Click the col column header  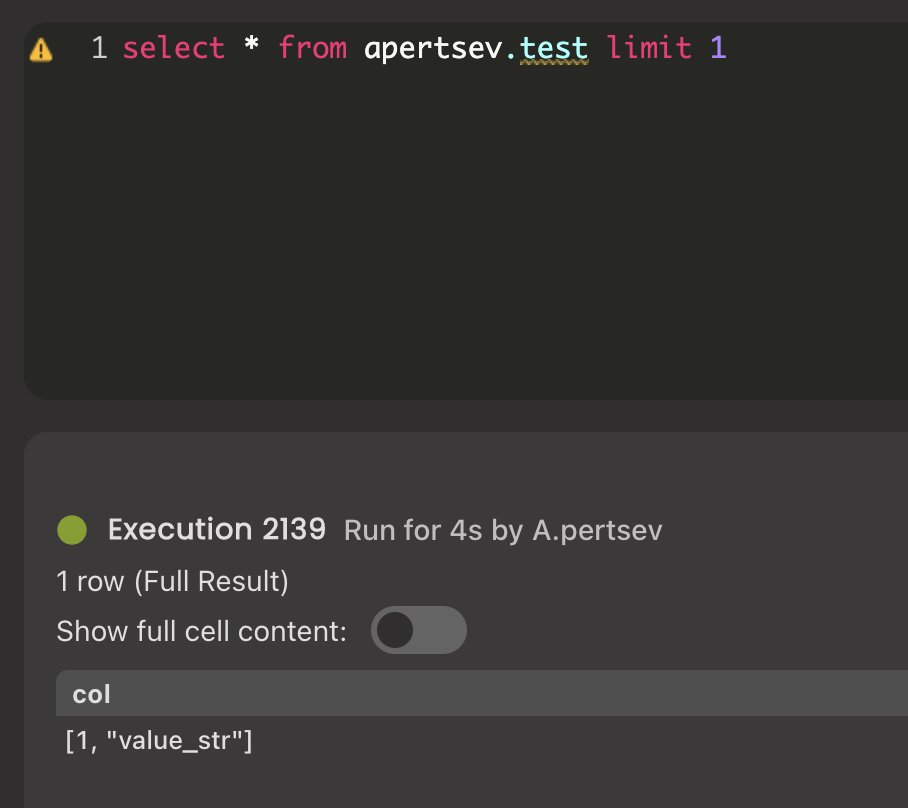click(91, 694)
